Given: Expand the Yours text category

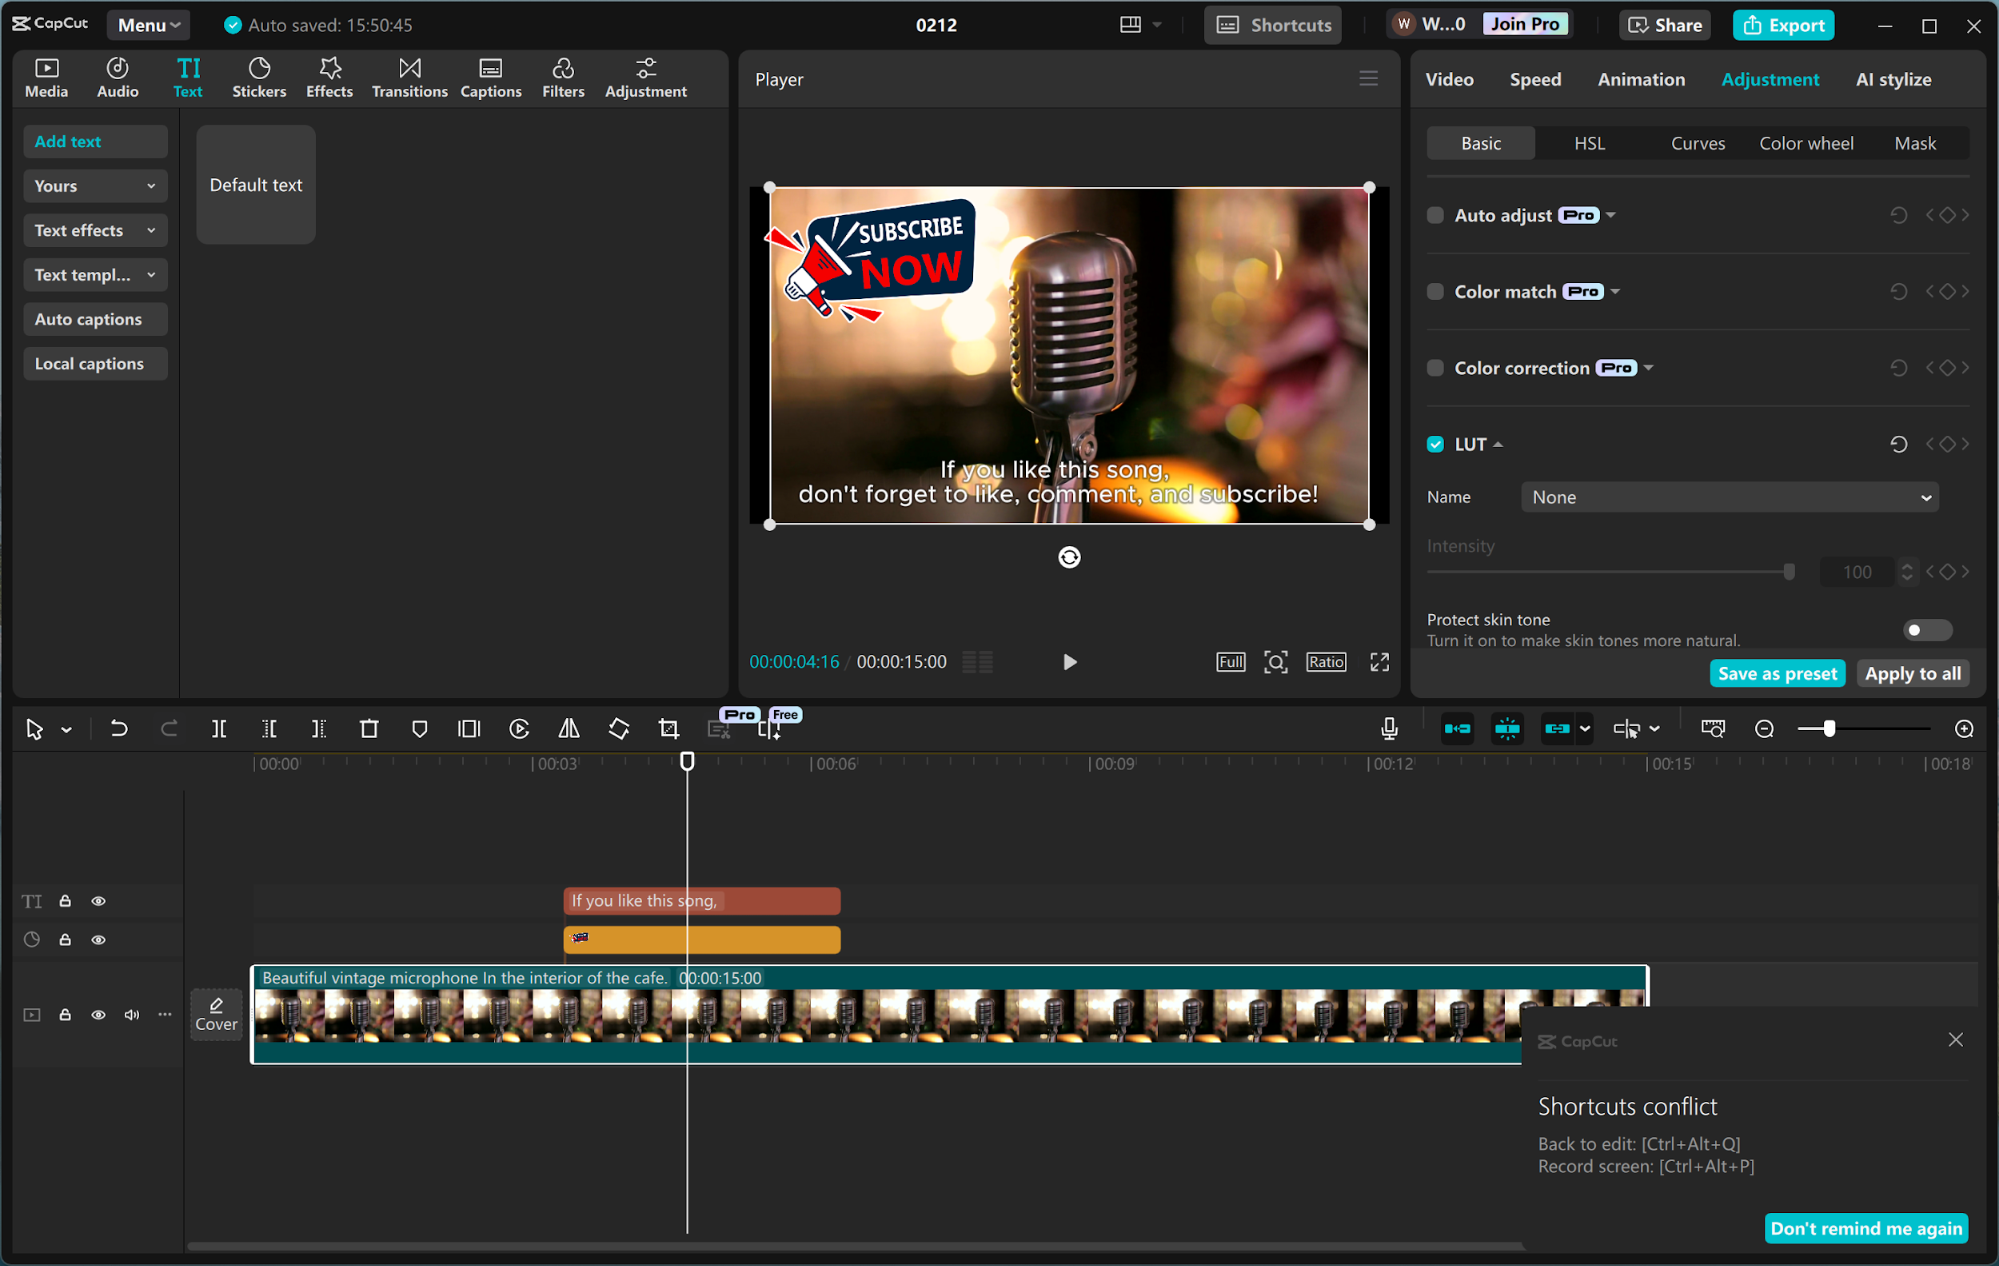Looking at the screenshot, I should click(x=95, y=186).
